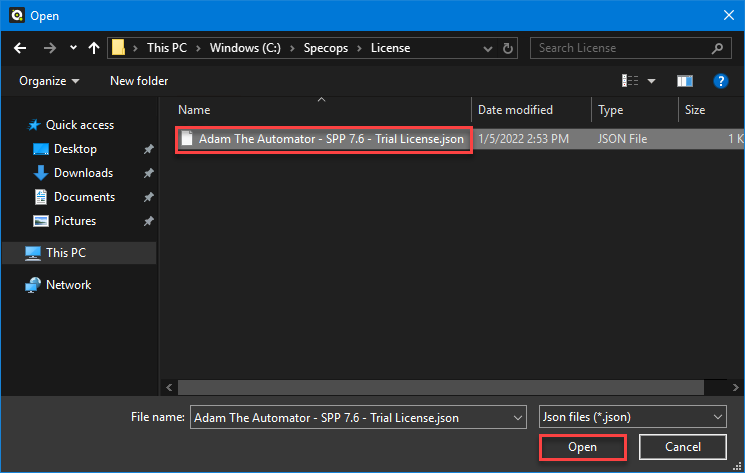Select Network in the navigation pane
Image resolution: width=745 pixels, height=473 pixels.
68,285
